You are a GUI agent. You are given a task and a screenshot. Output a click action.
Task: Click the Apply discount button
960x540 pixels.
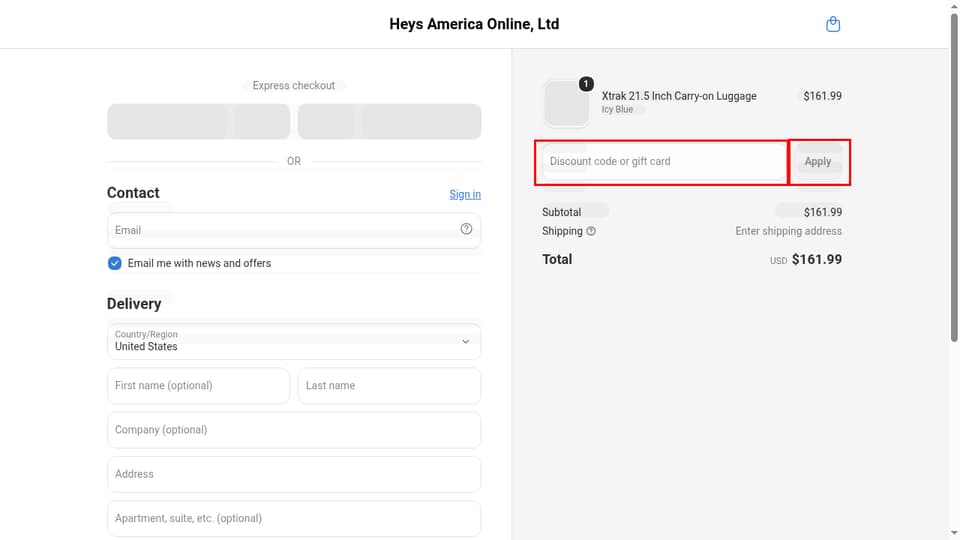tap(818, 162)
